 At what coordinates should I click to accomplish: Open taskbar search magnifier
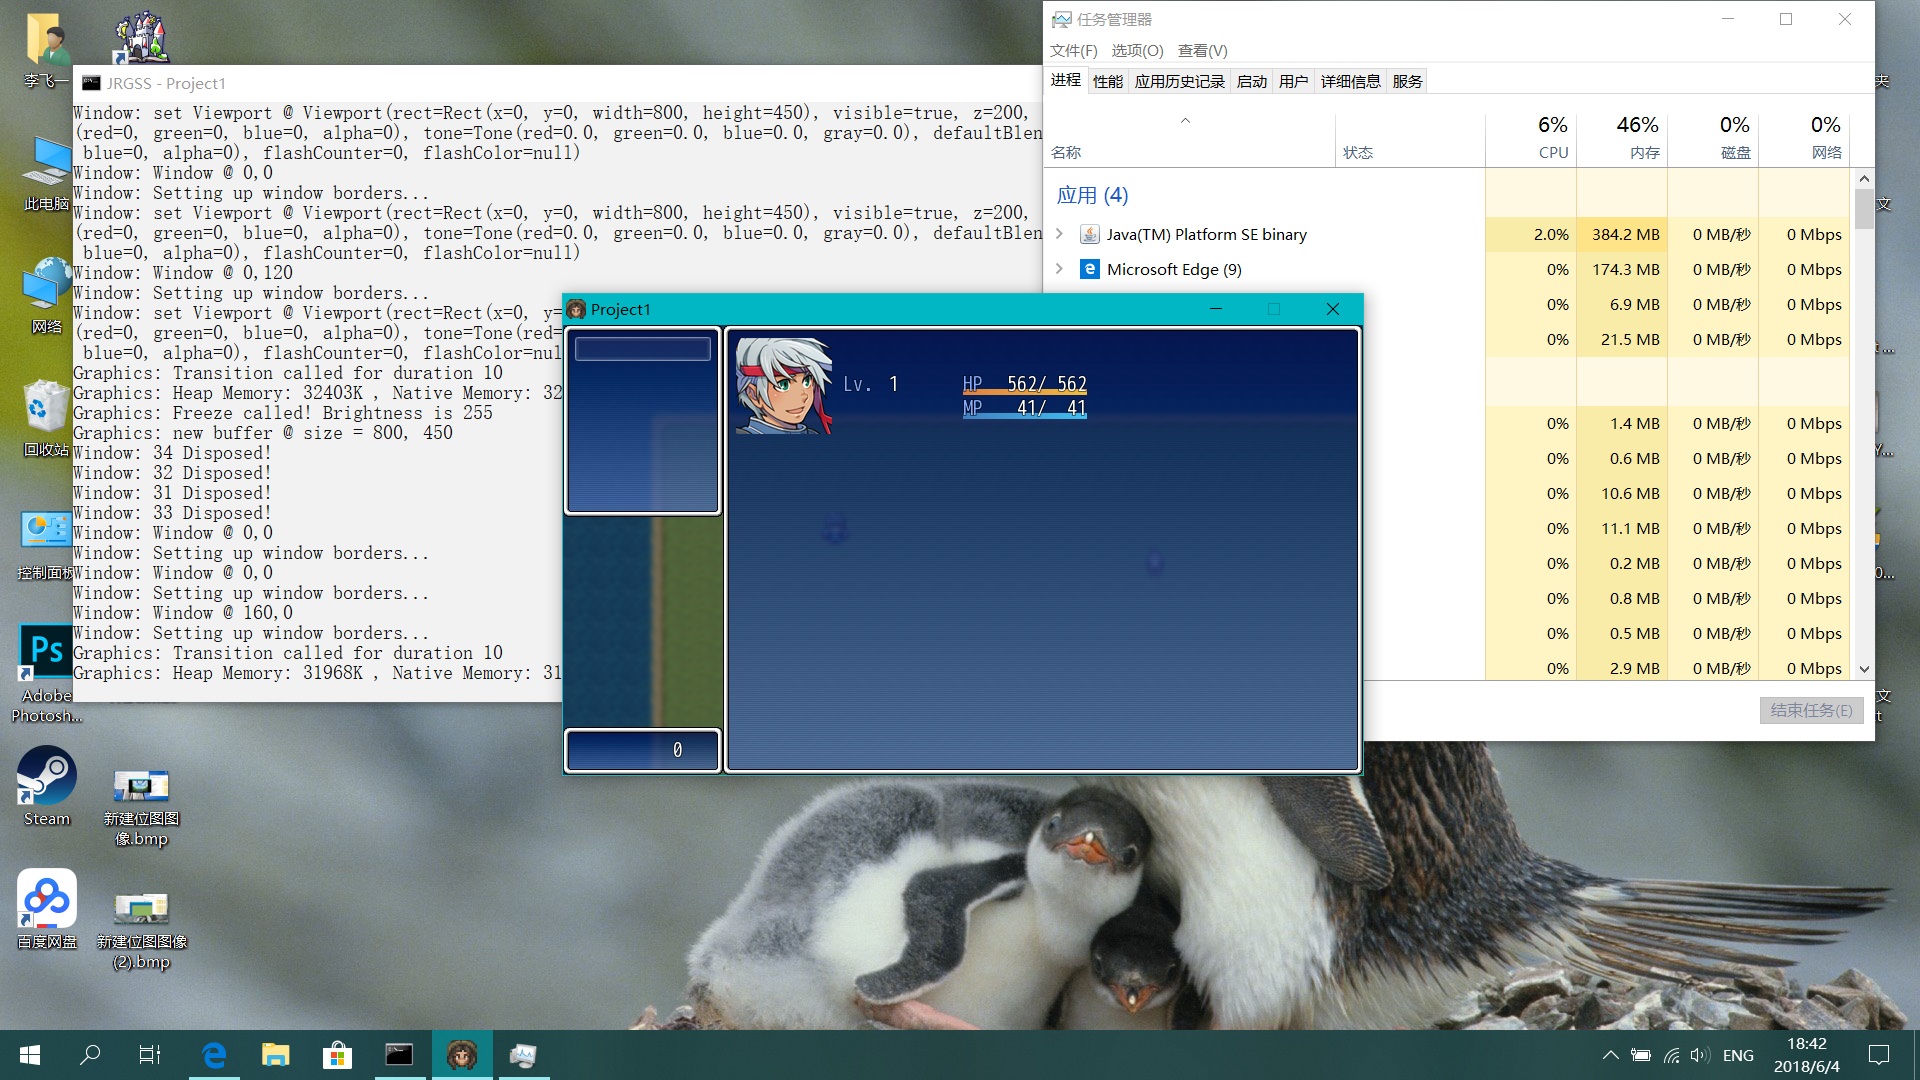(x=90, y=1055)
